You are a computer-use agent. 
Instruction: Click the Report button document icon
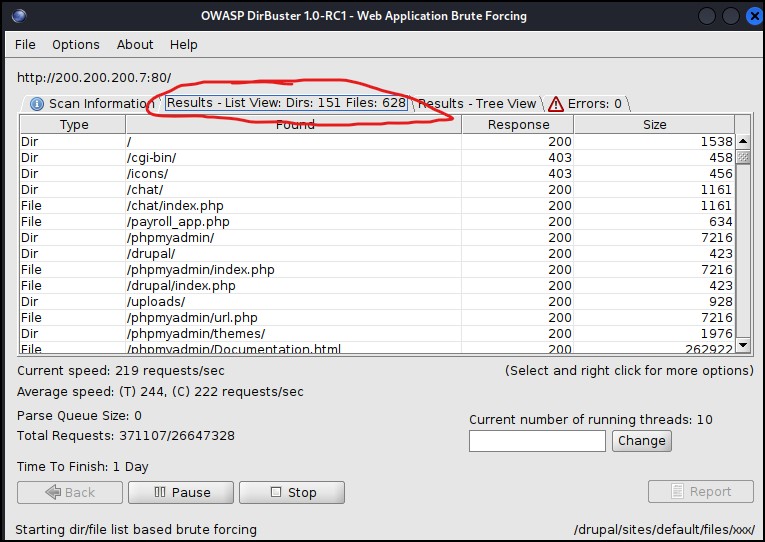click(676, 491)
